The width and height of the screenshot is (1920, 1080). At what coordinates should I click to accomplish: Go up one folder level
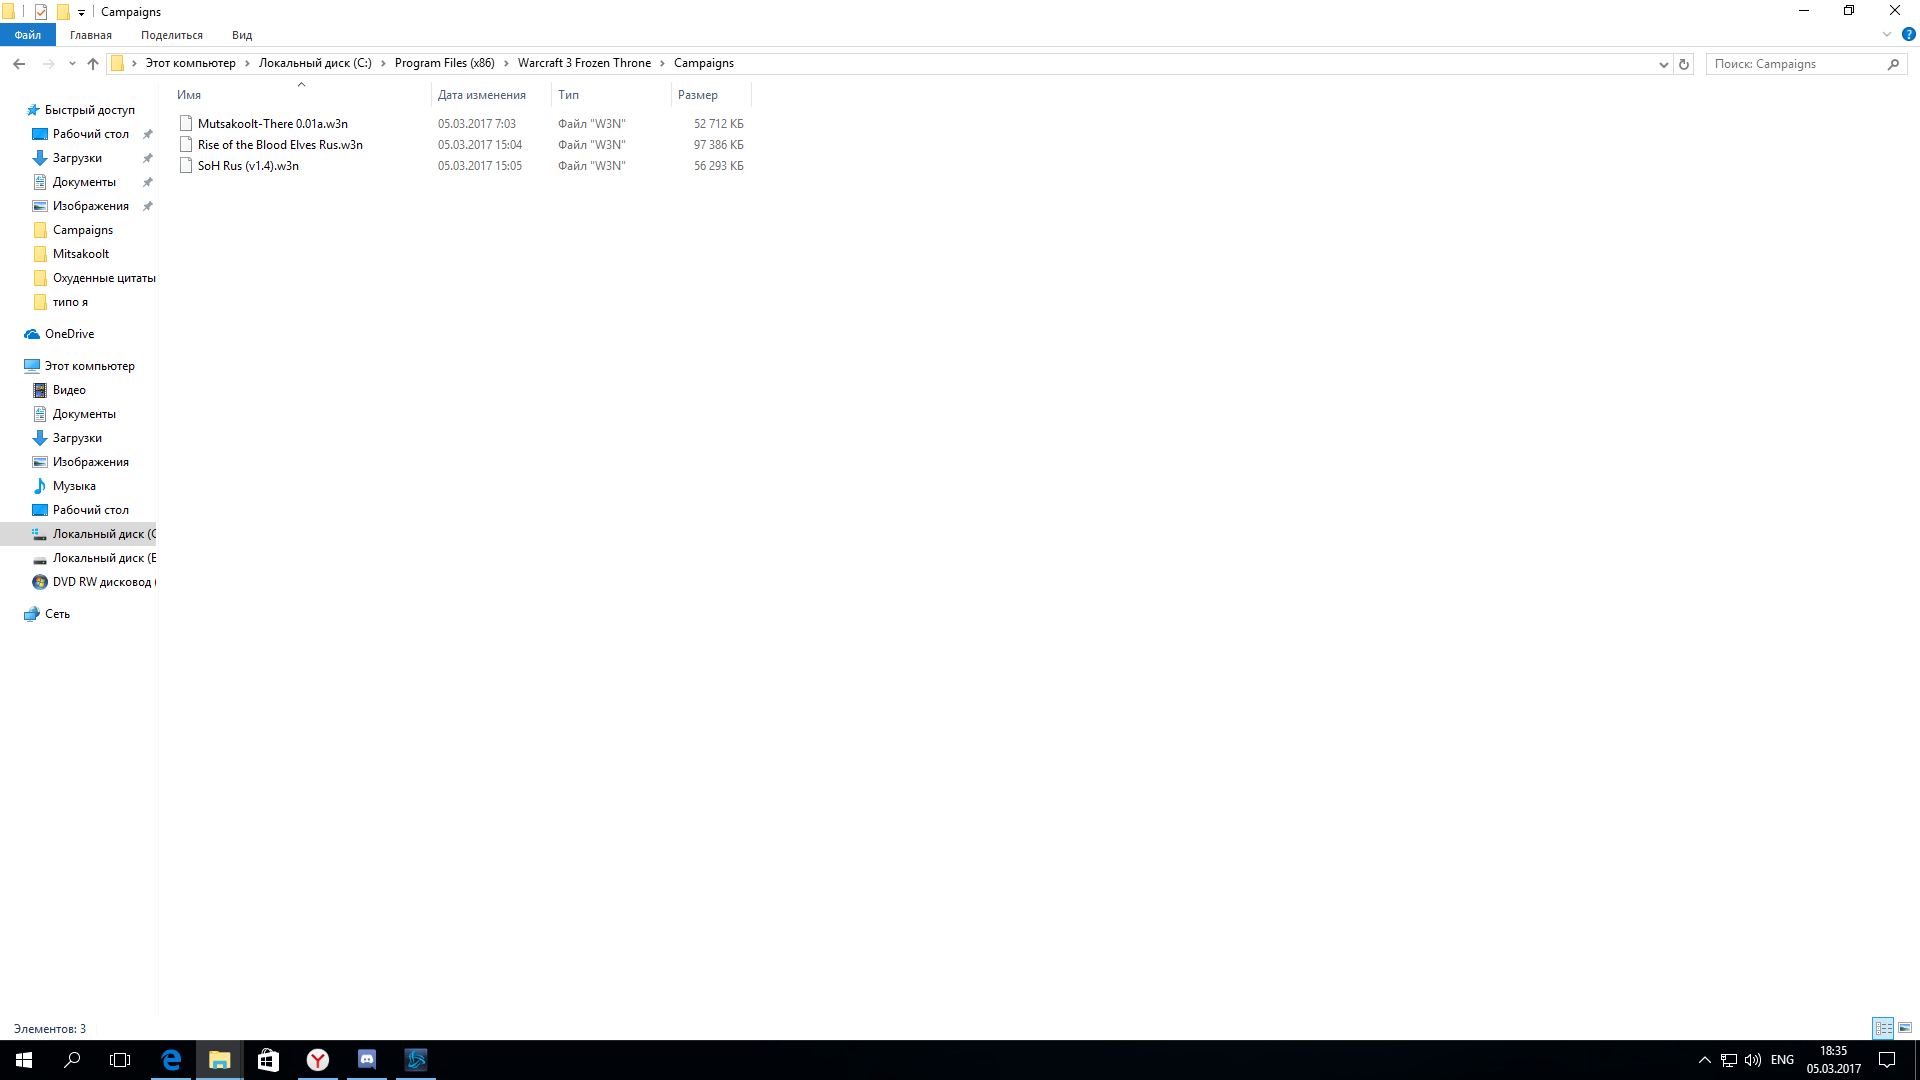(93, 63)
